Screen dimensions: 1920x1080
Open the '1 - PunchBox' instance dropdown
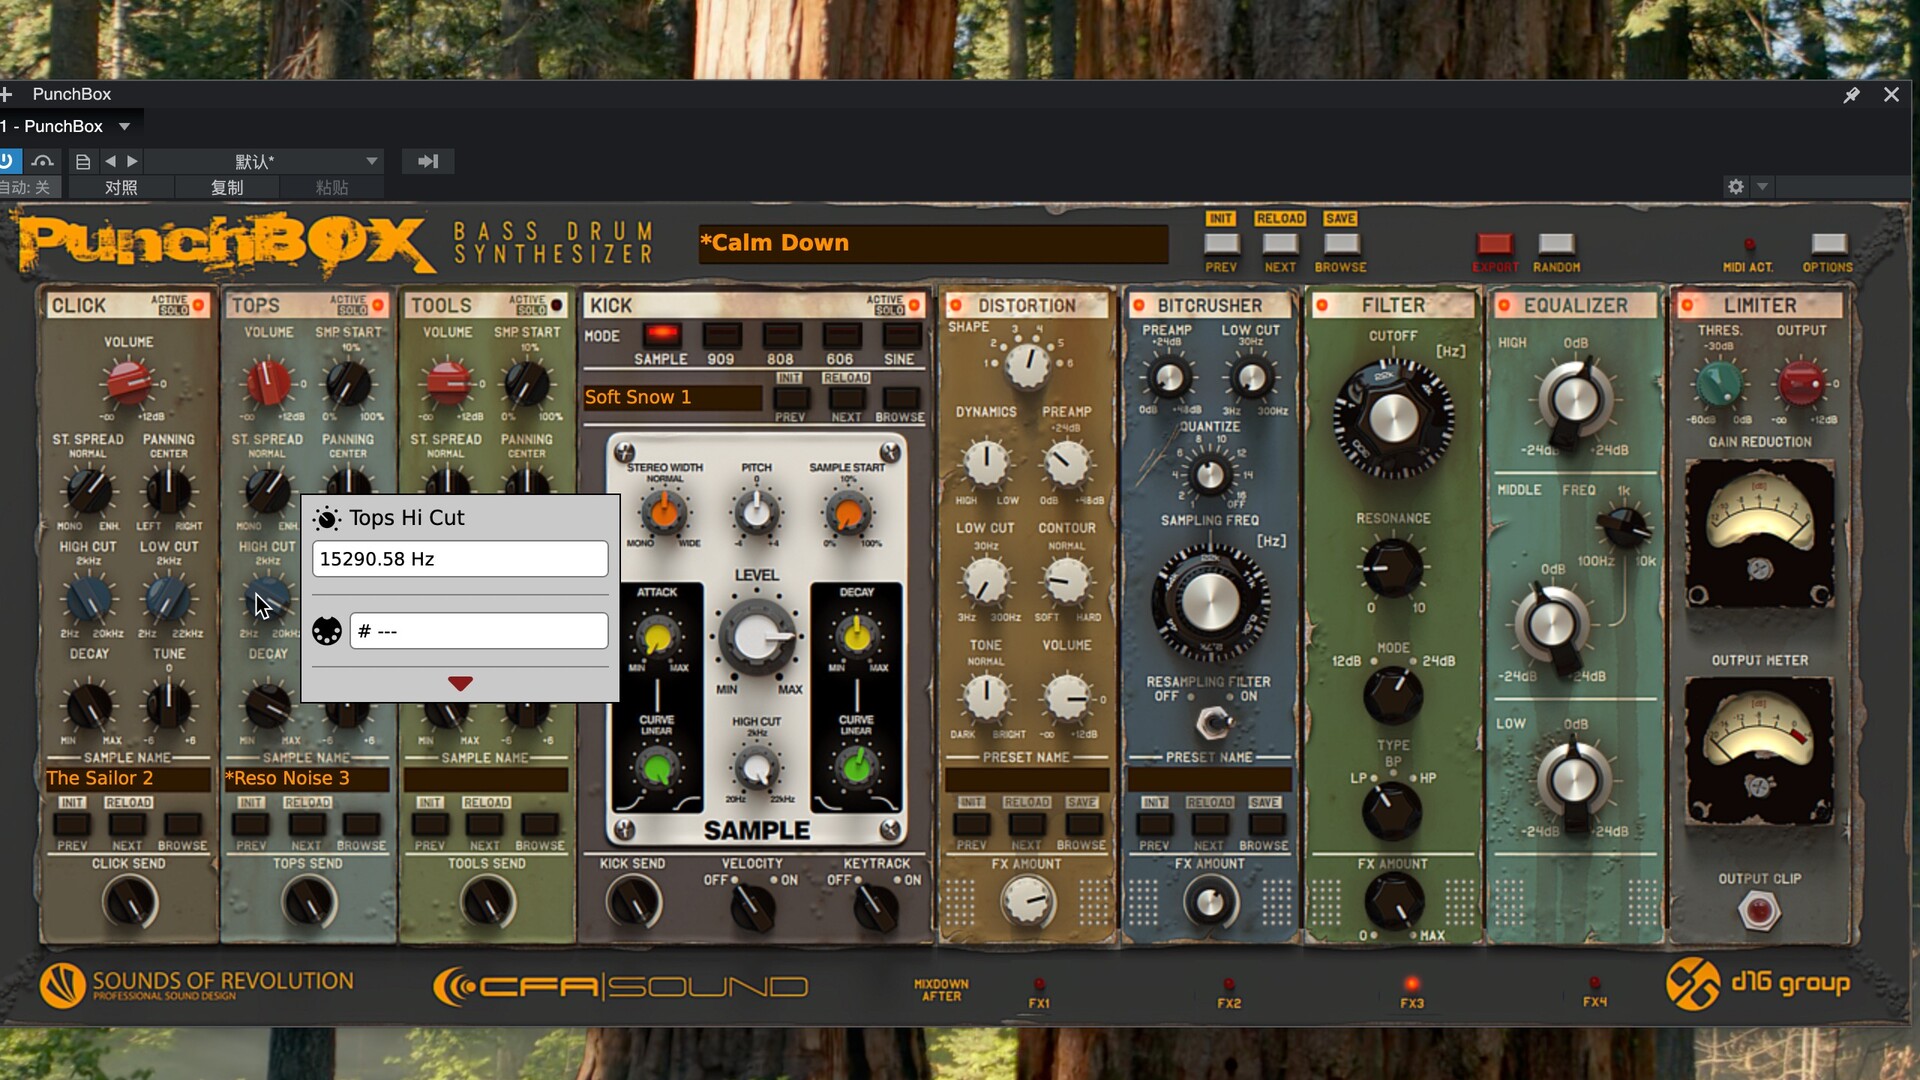(x=124, y=126)
